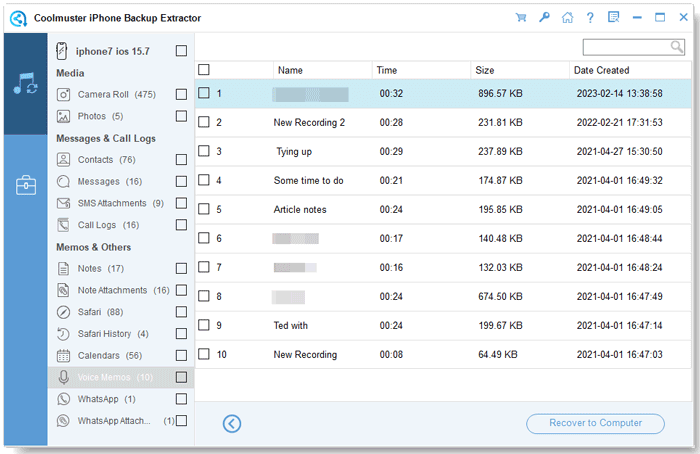
Task: Check row 2 New Recording 2 checkbox
Action: 204,122
